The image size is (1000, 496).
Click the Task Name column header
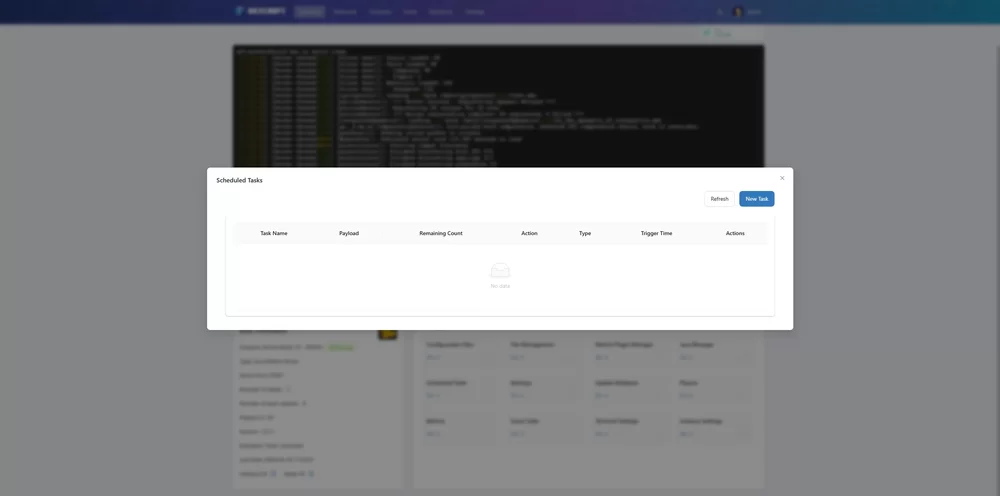tap(274, 233)
